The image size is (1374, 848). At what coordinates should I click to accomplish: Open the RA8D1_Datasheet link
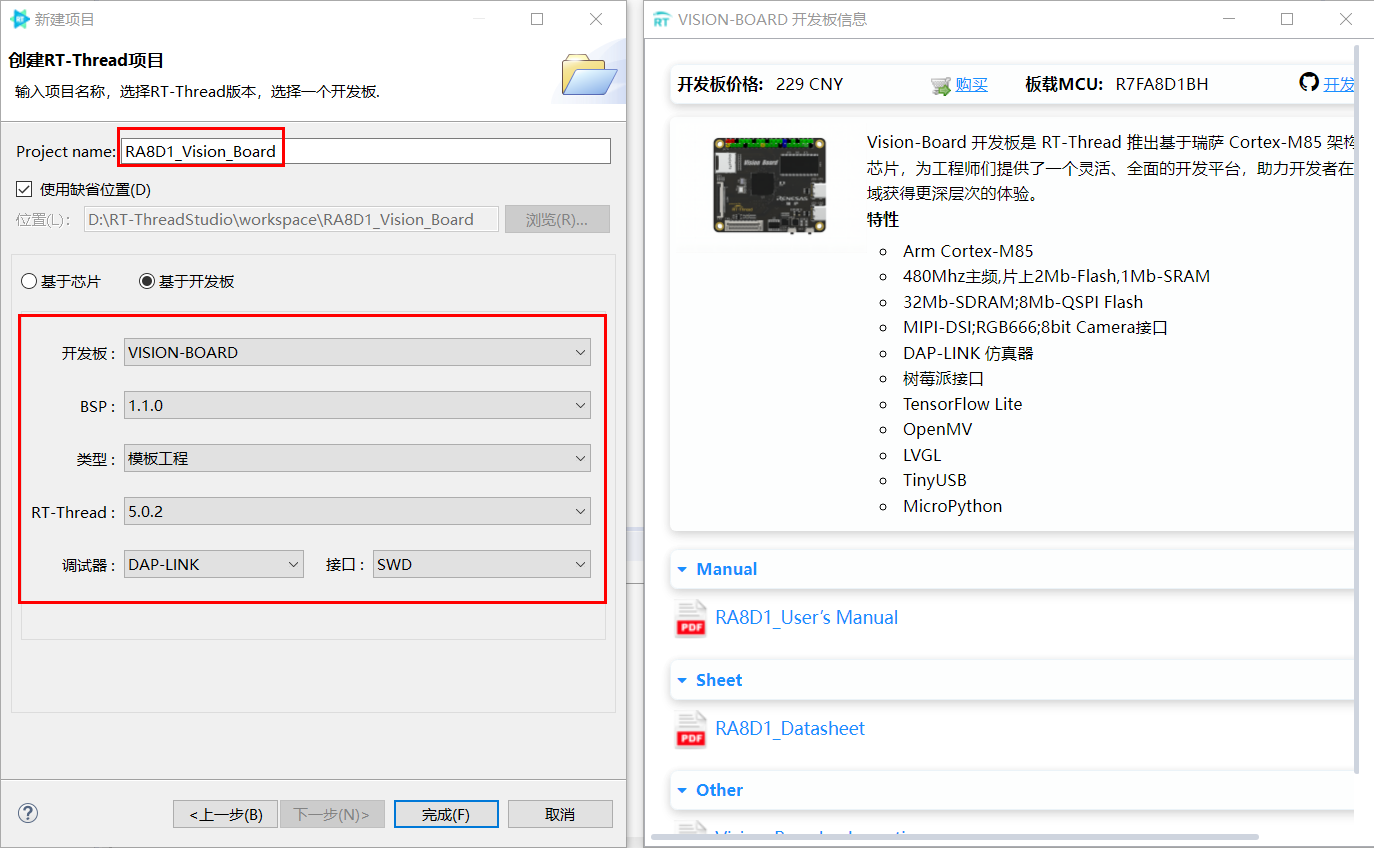pos(790,728)
